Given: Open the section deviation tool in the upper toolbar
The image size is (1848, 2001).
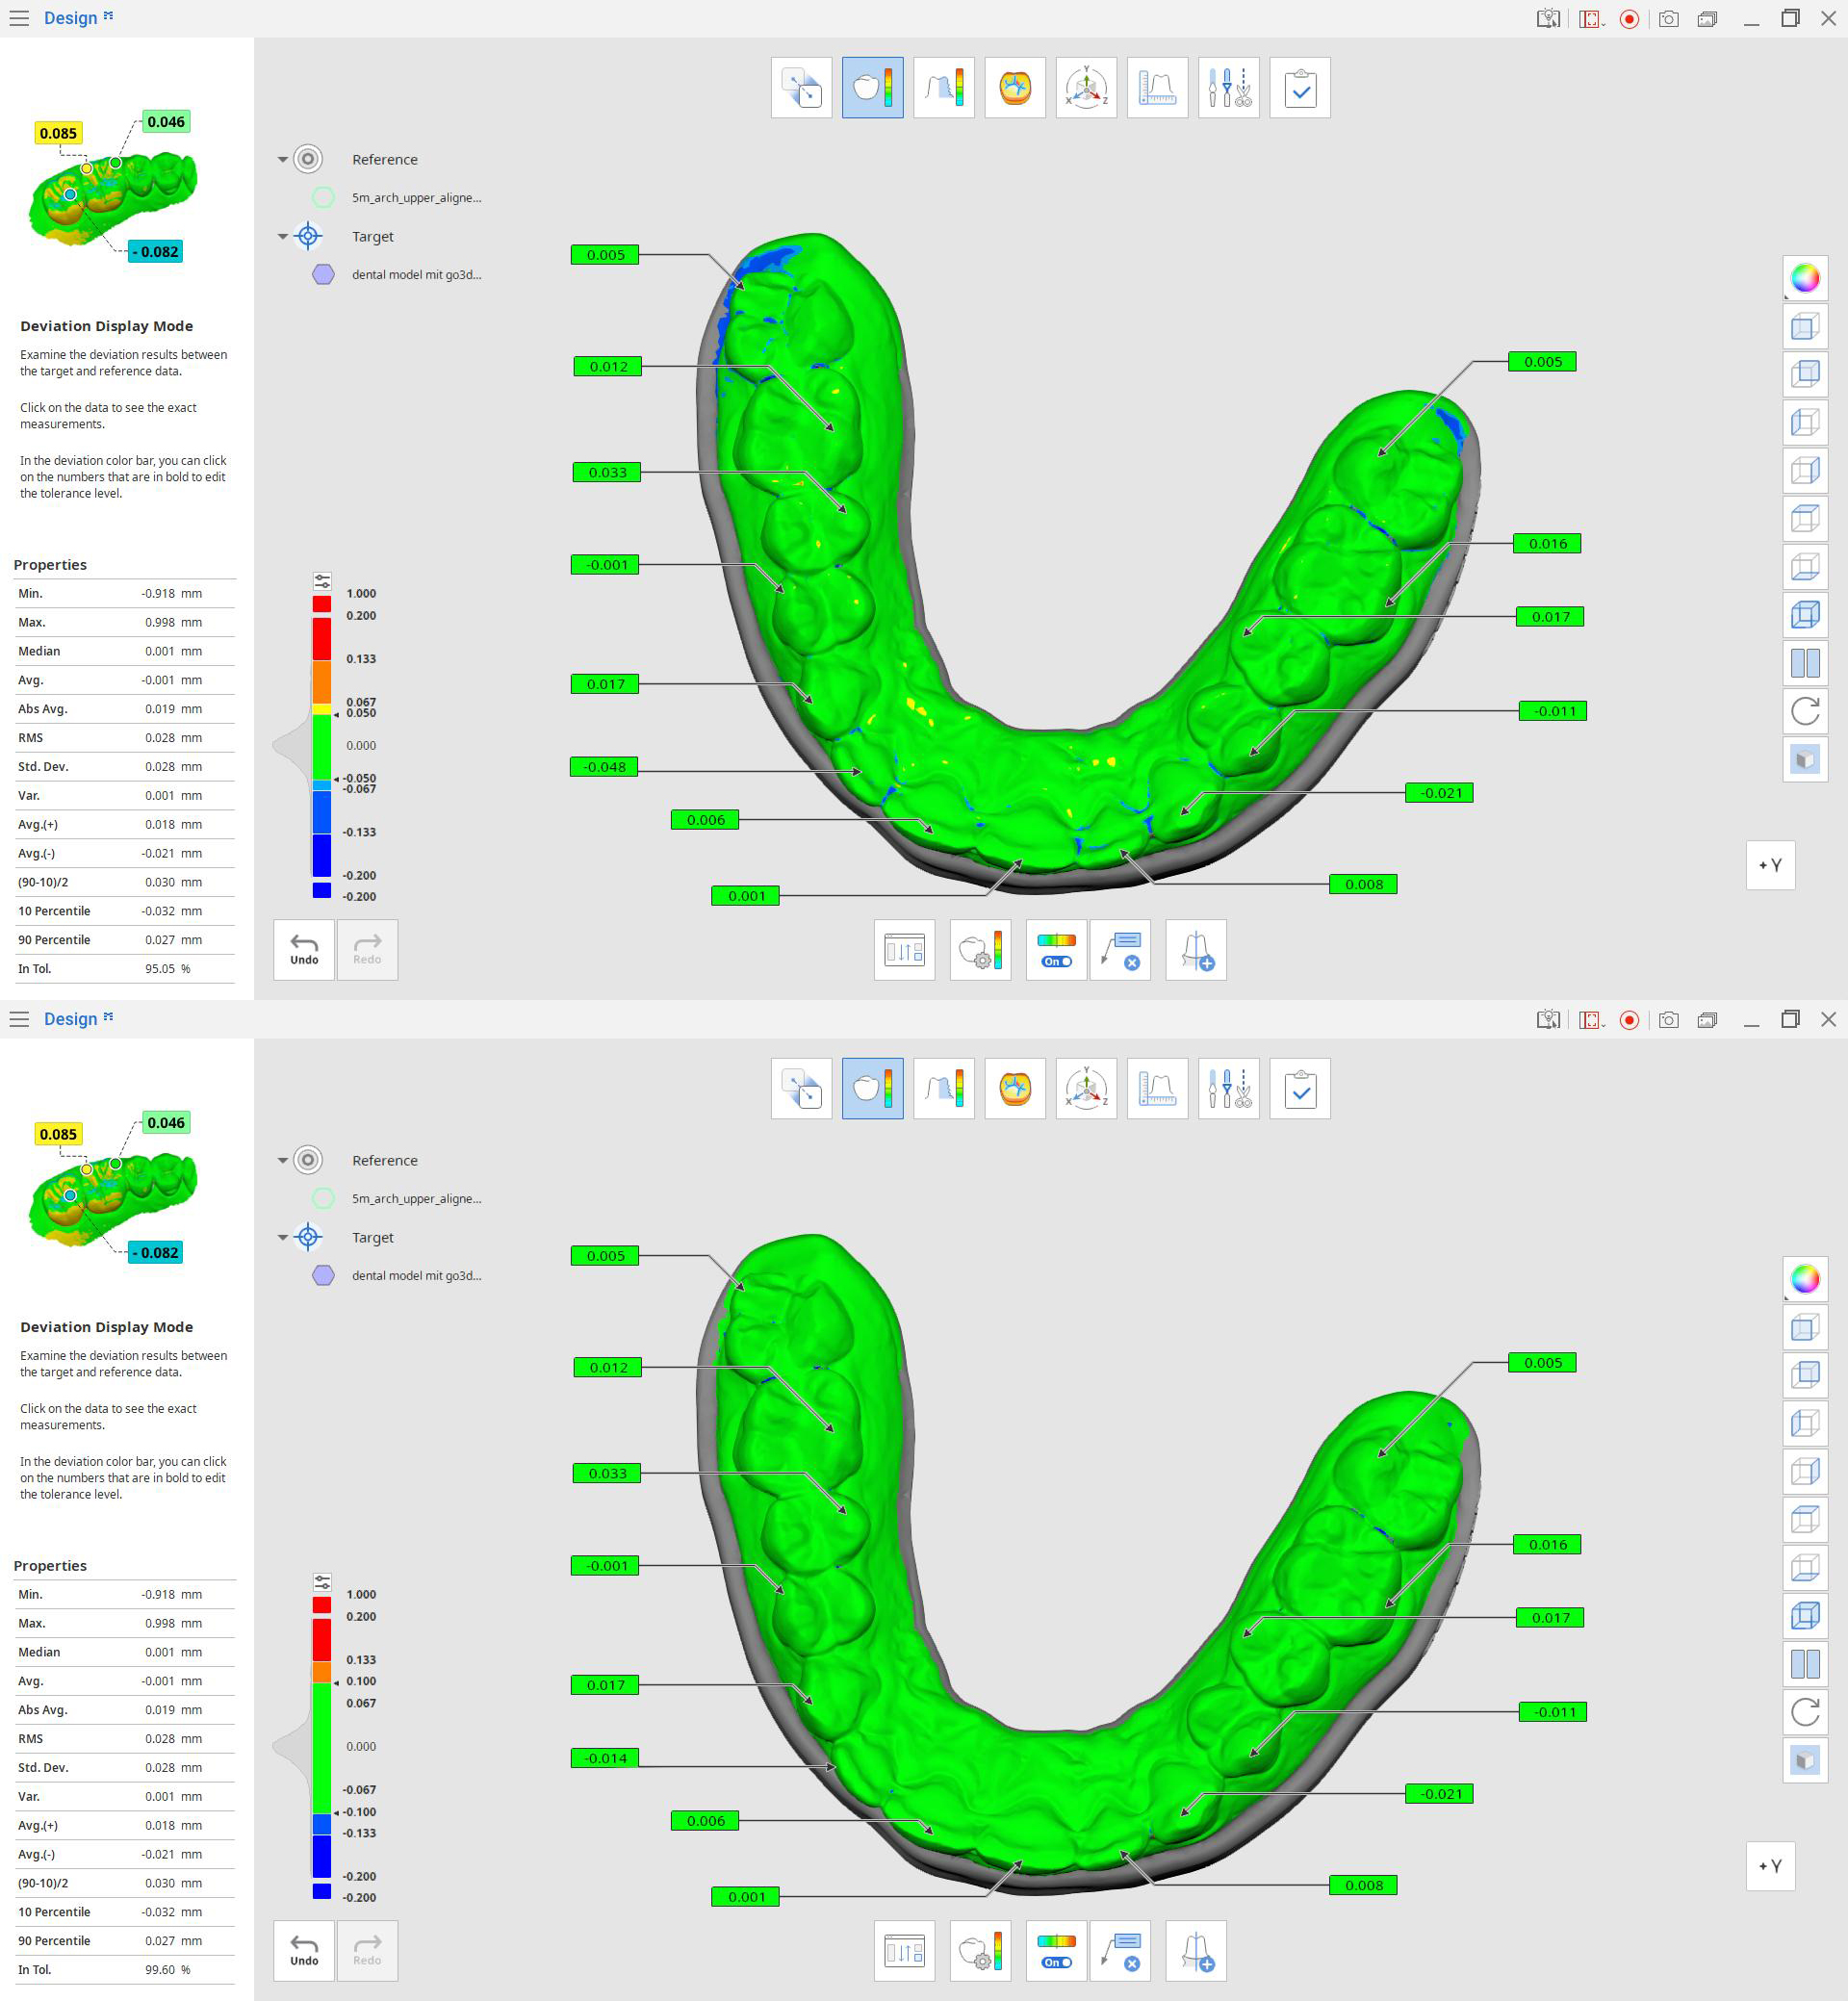Looking at the screenshot, I should (x=943, y=88).
